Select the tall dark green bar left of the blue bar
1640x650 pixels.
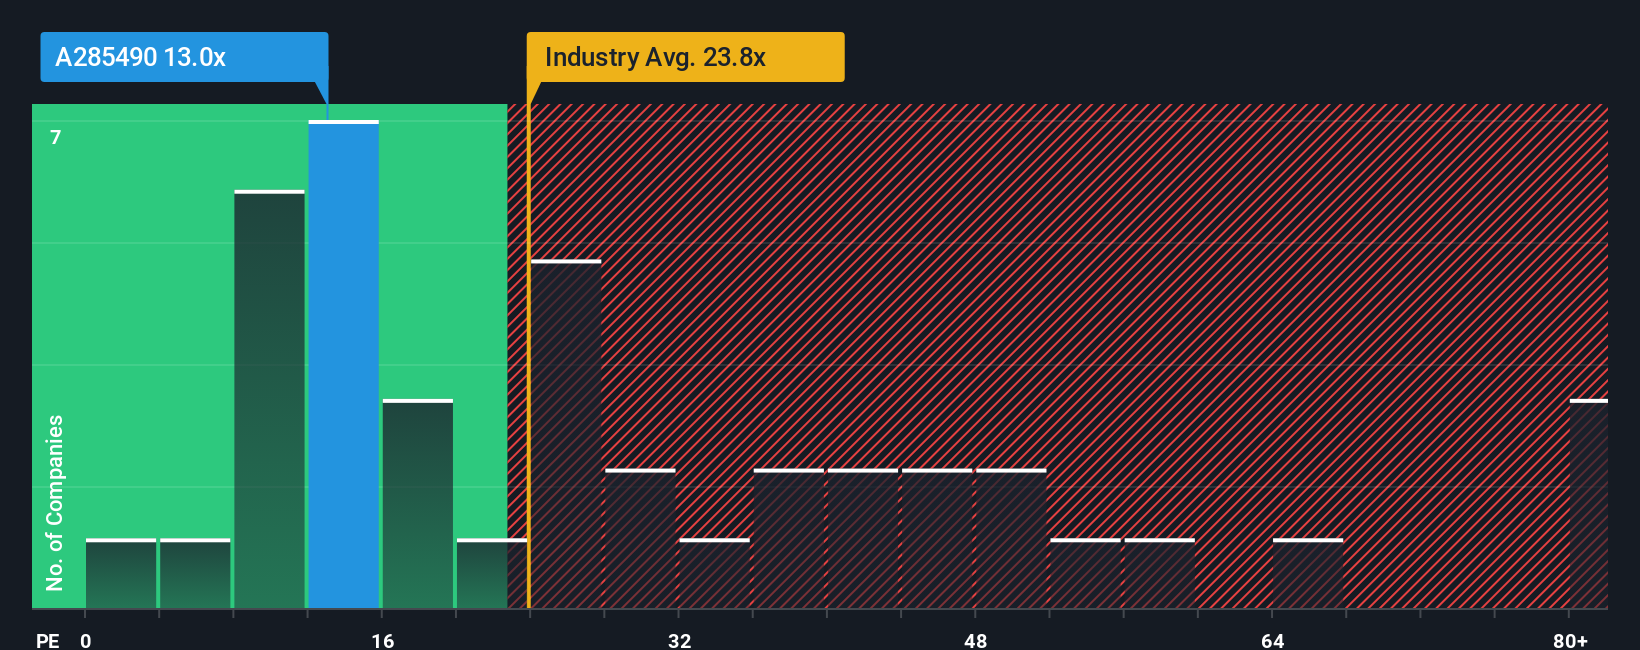(270, 400)
